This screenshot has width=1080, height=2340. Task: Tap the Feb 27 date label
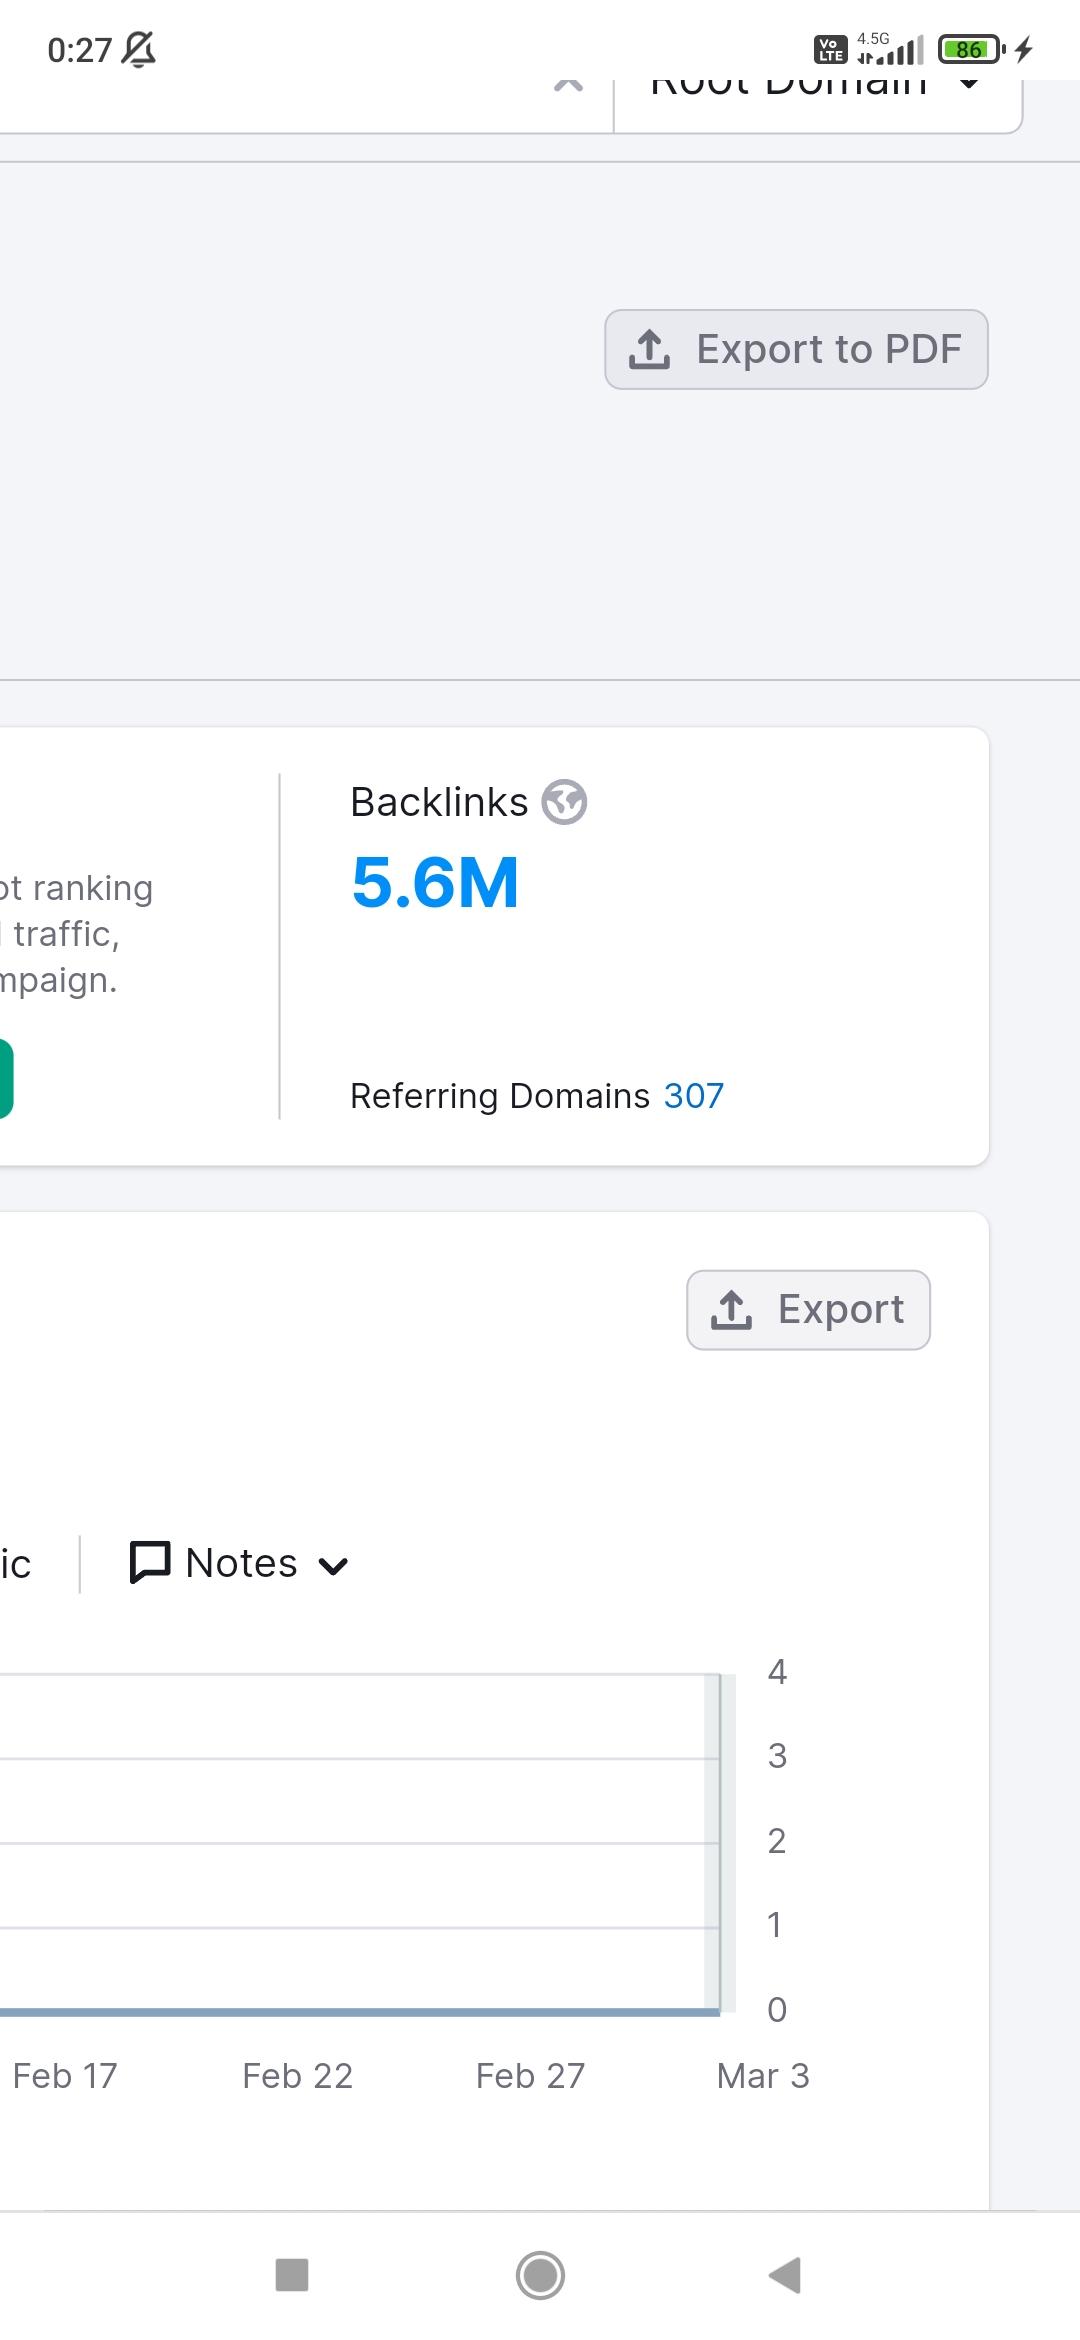tap(530, 2076)
